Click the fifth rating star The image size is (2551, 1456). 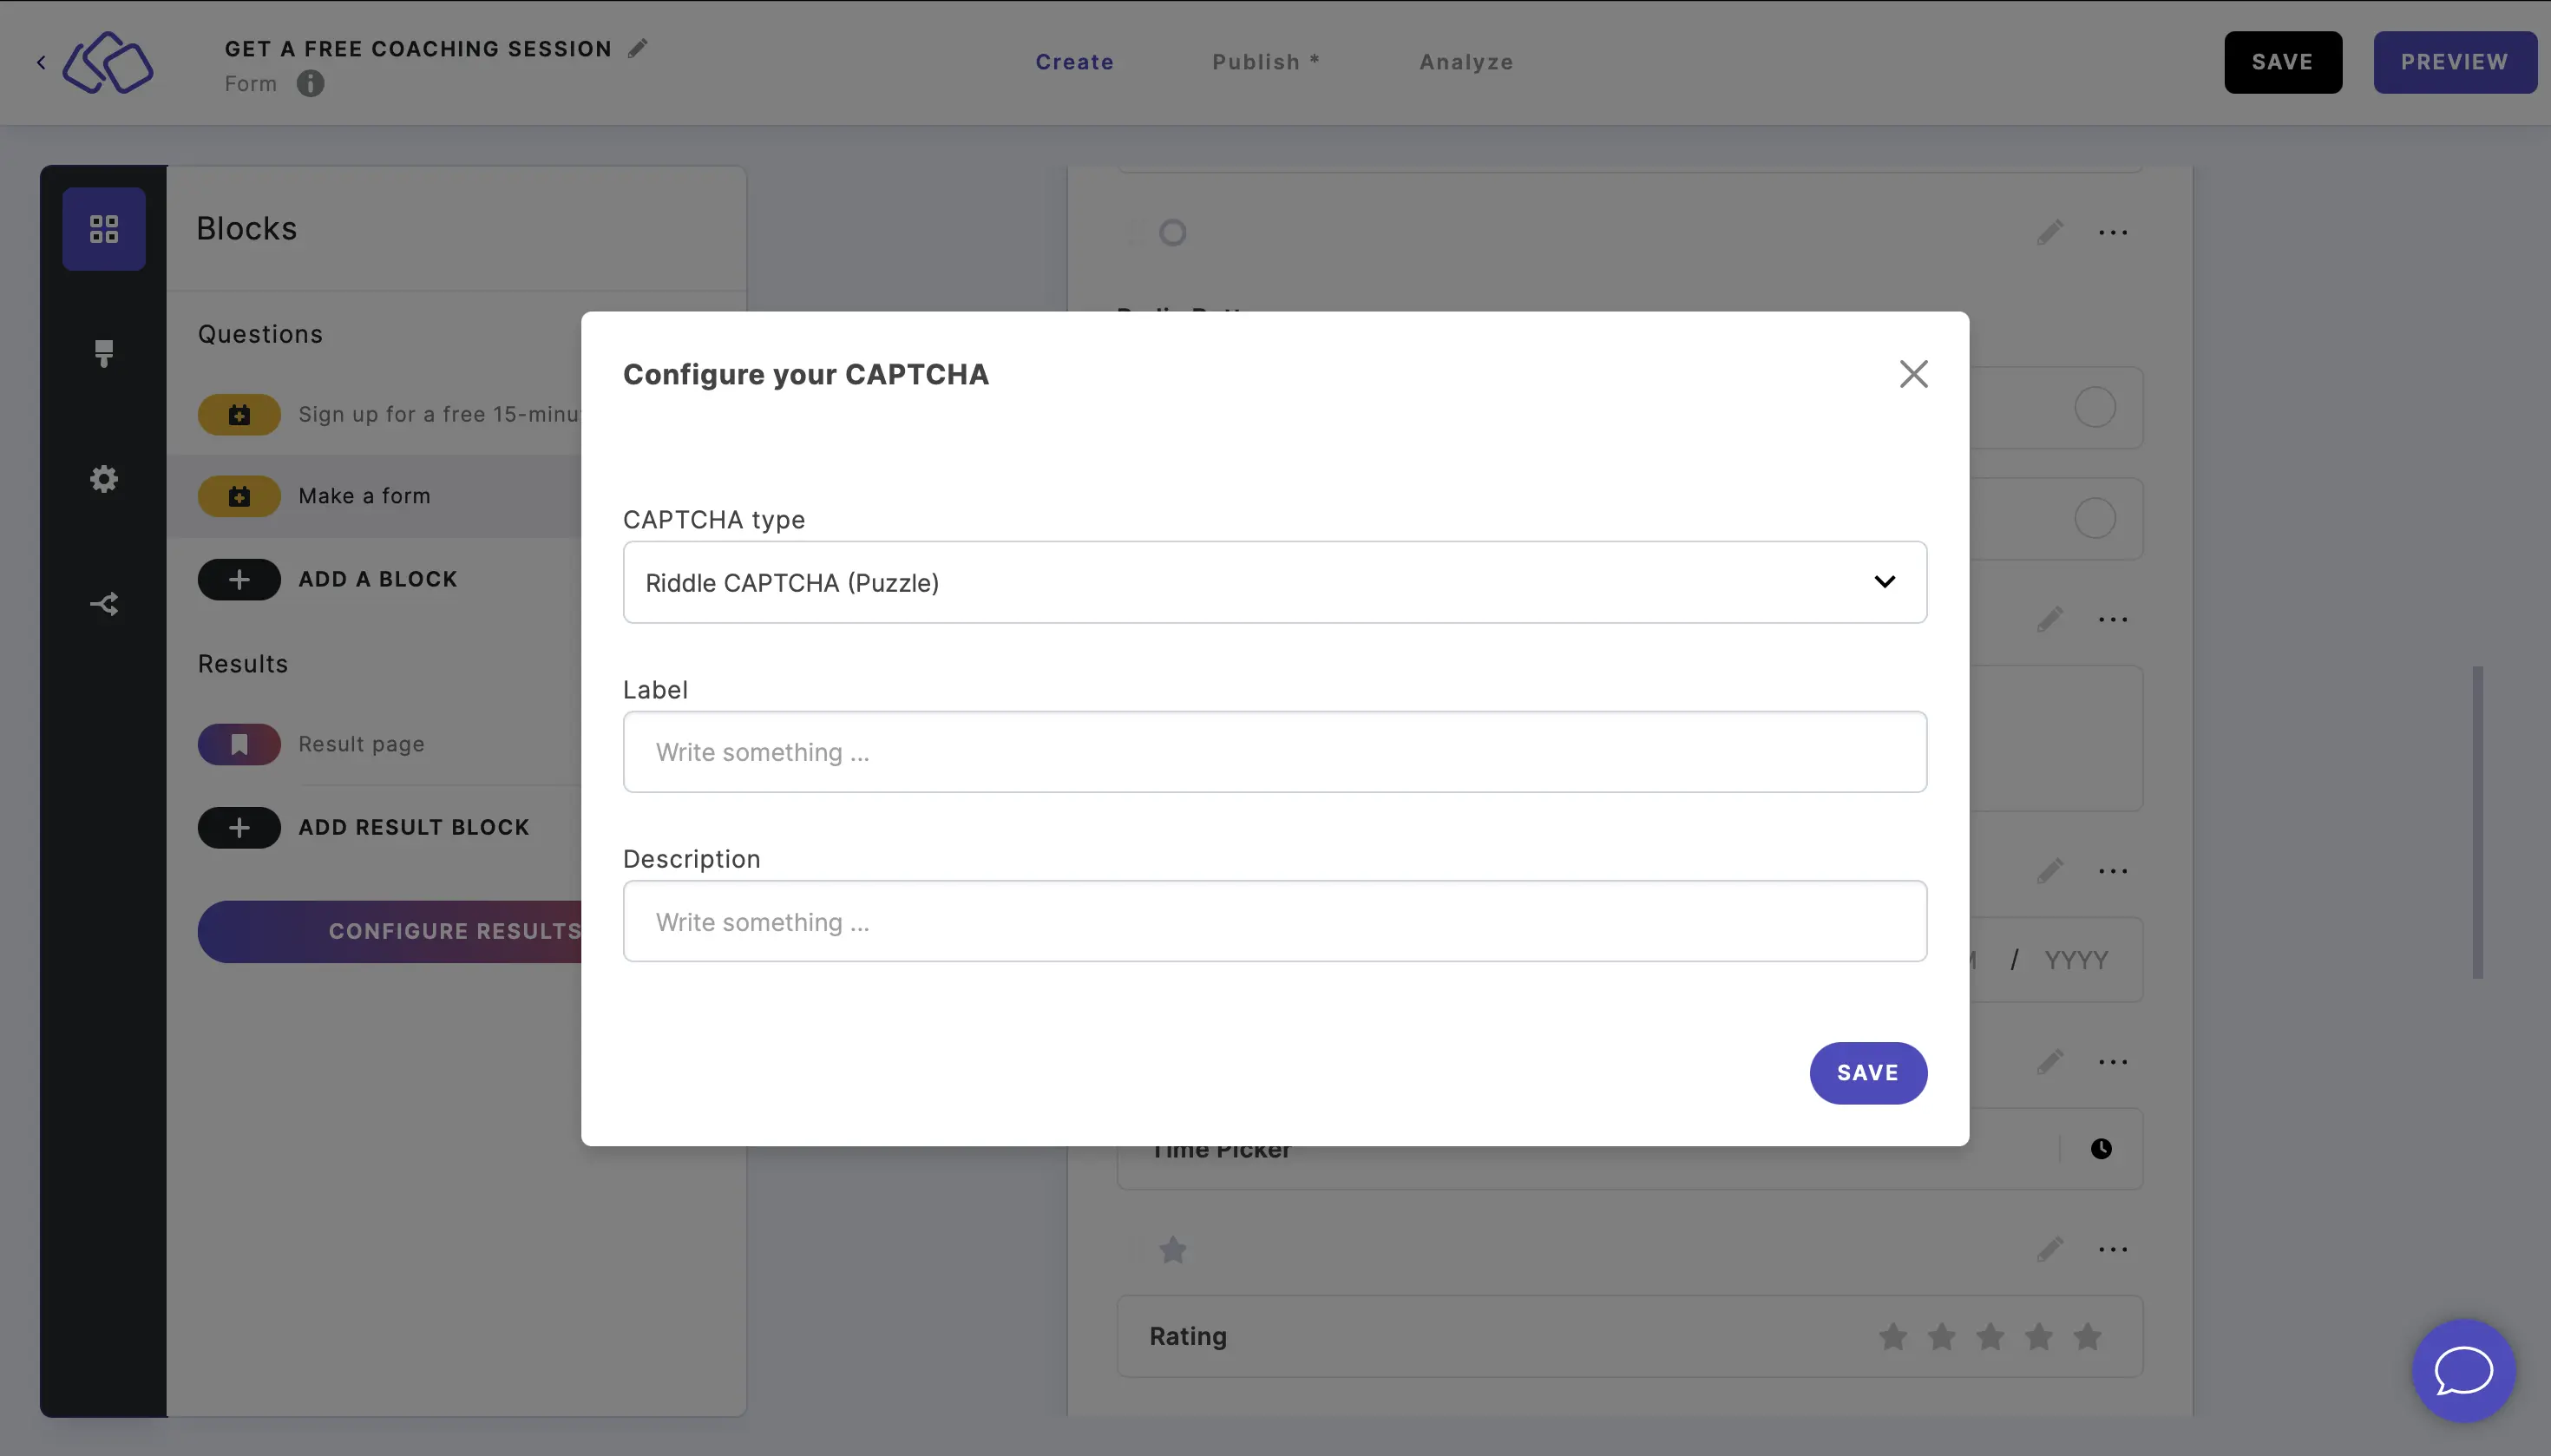coord(2087,1336)
